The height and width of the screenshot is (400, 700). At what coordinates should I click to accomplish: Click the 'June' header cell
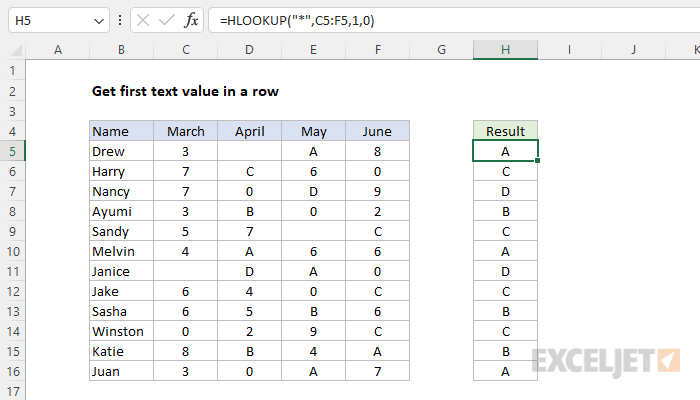(378, 131)
